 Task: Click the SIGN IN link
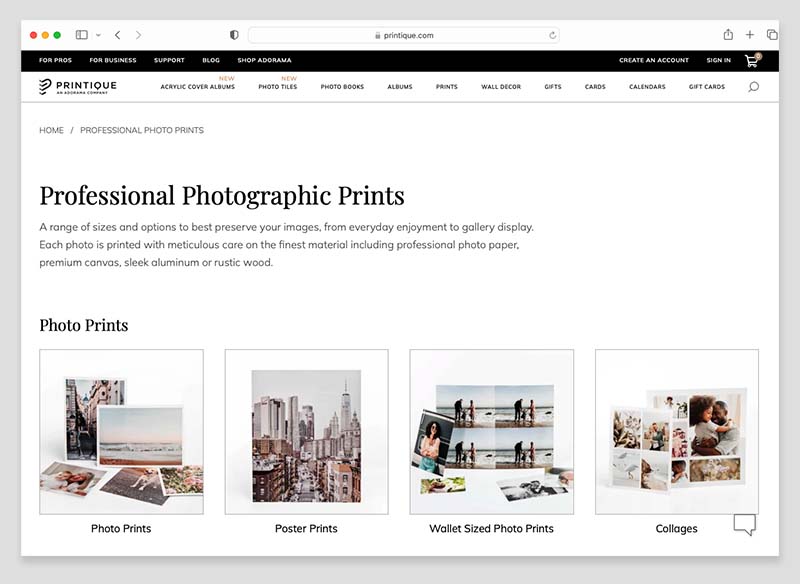point(718,60)
